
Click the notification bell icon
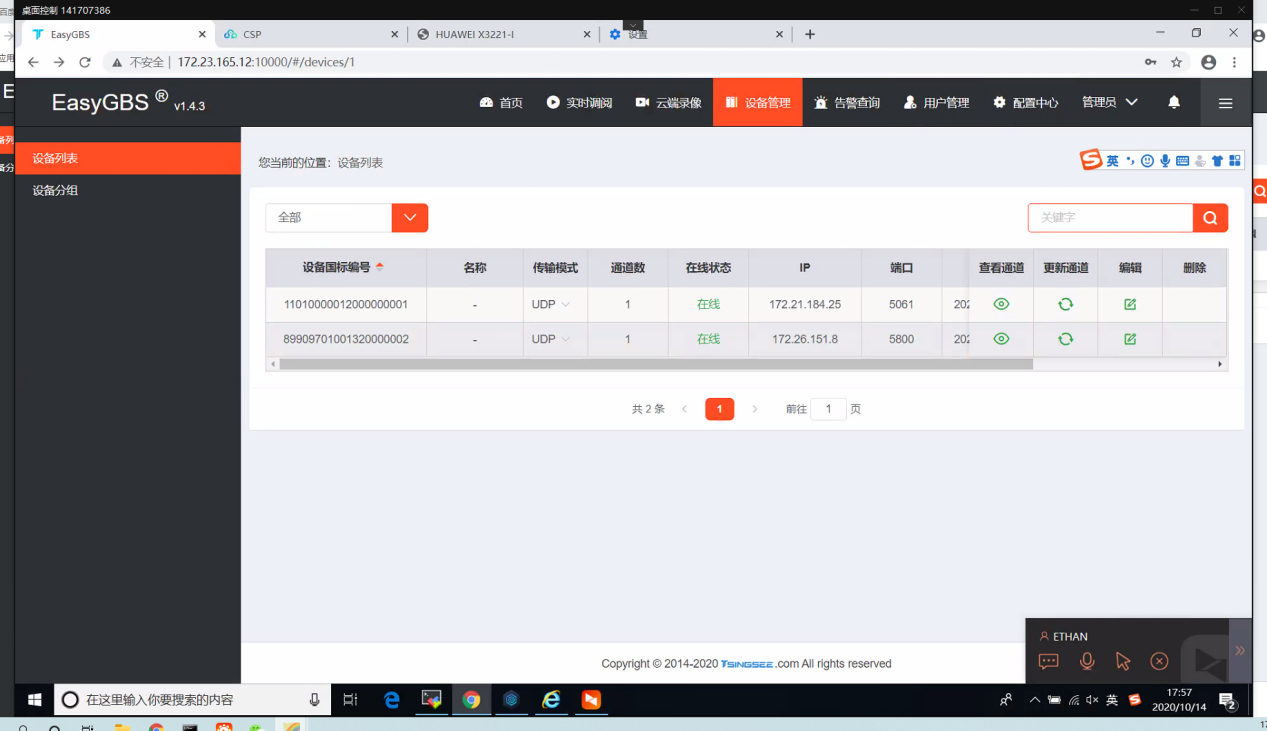pyautogui.click(x=1174, y=102)
